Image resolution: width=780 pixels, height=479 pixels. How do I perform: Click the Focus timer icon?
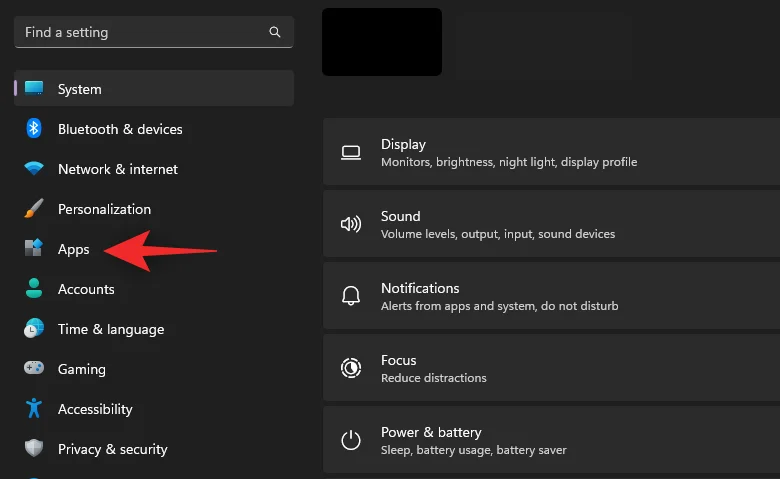tap(351, 368)
